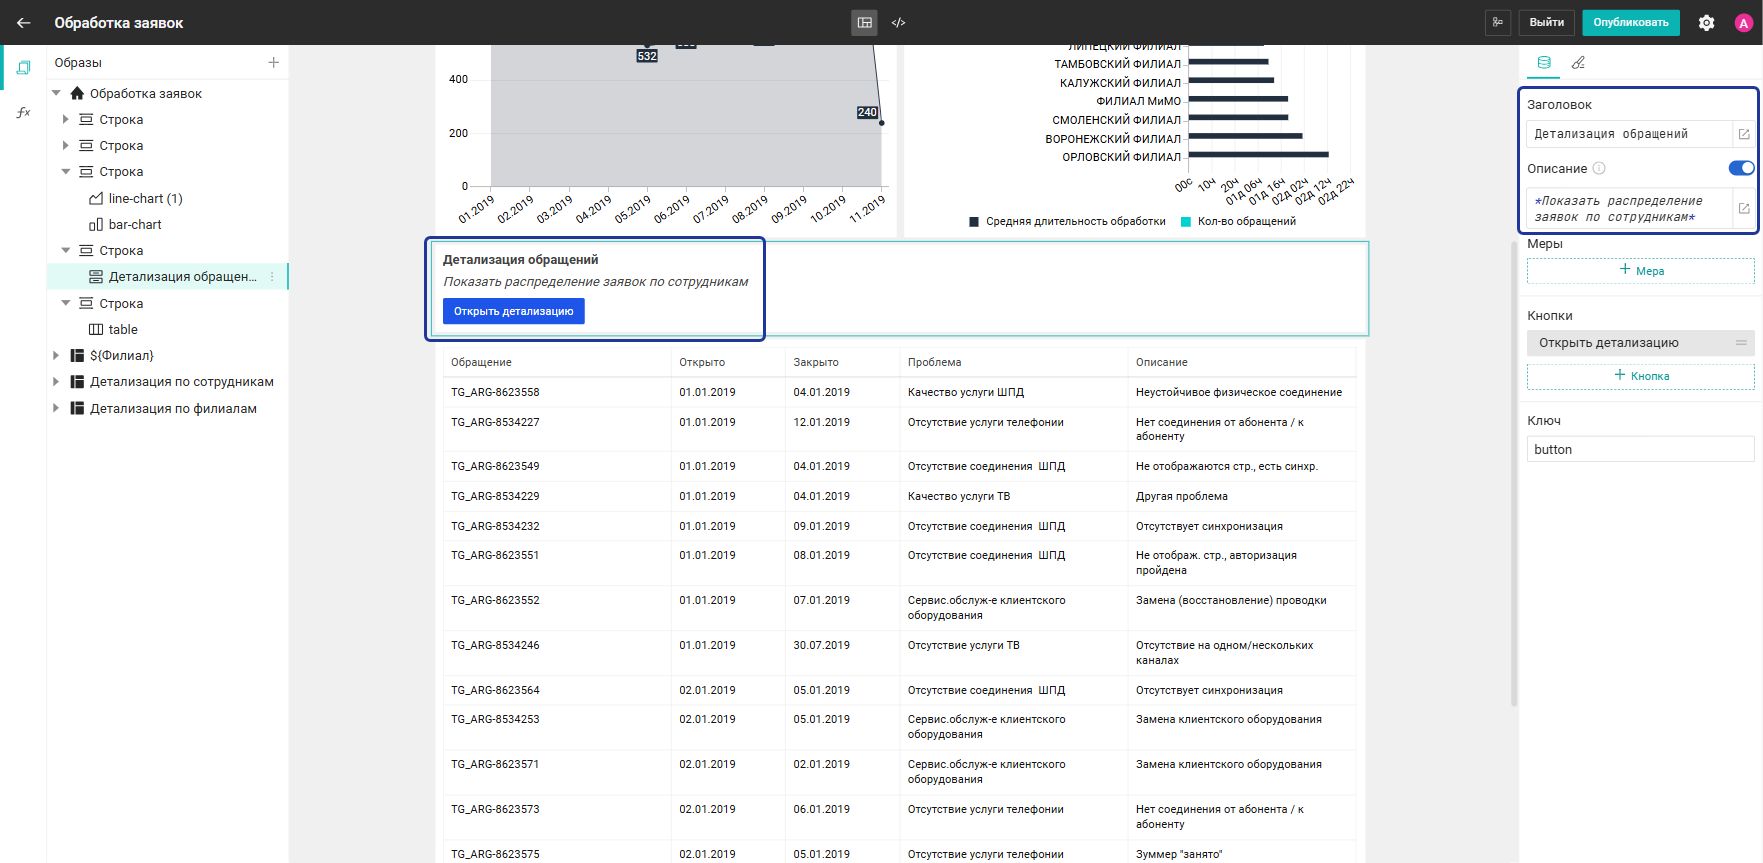Click the Ключ input field
1763x863 pixels.
[1639, 449]
